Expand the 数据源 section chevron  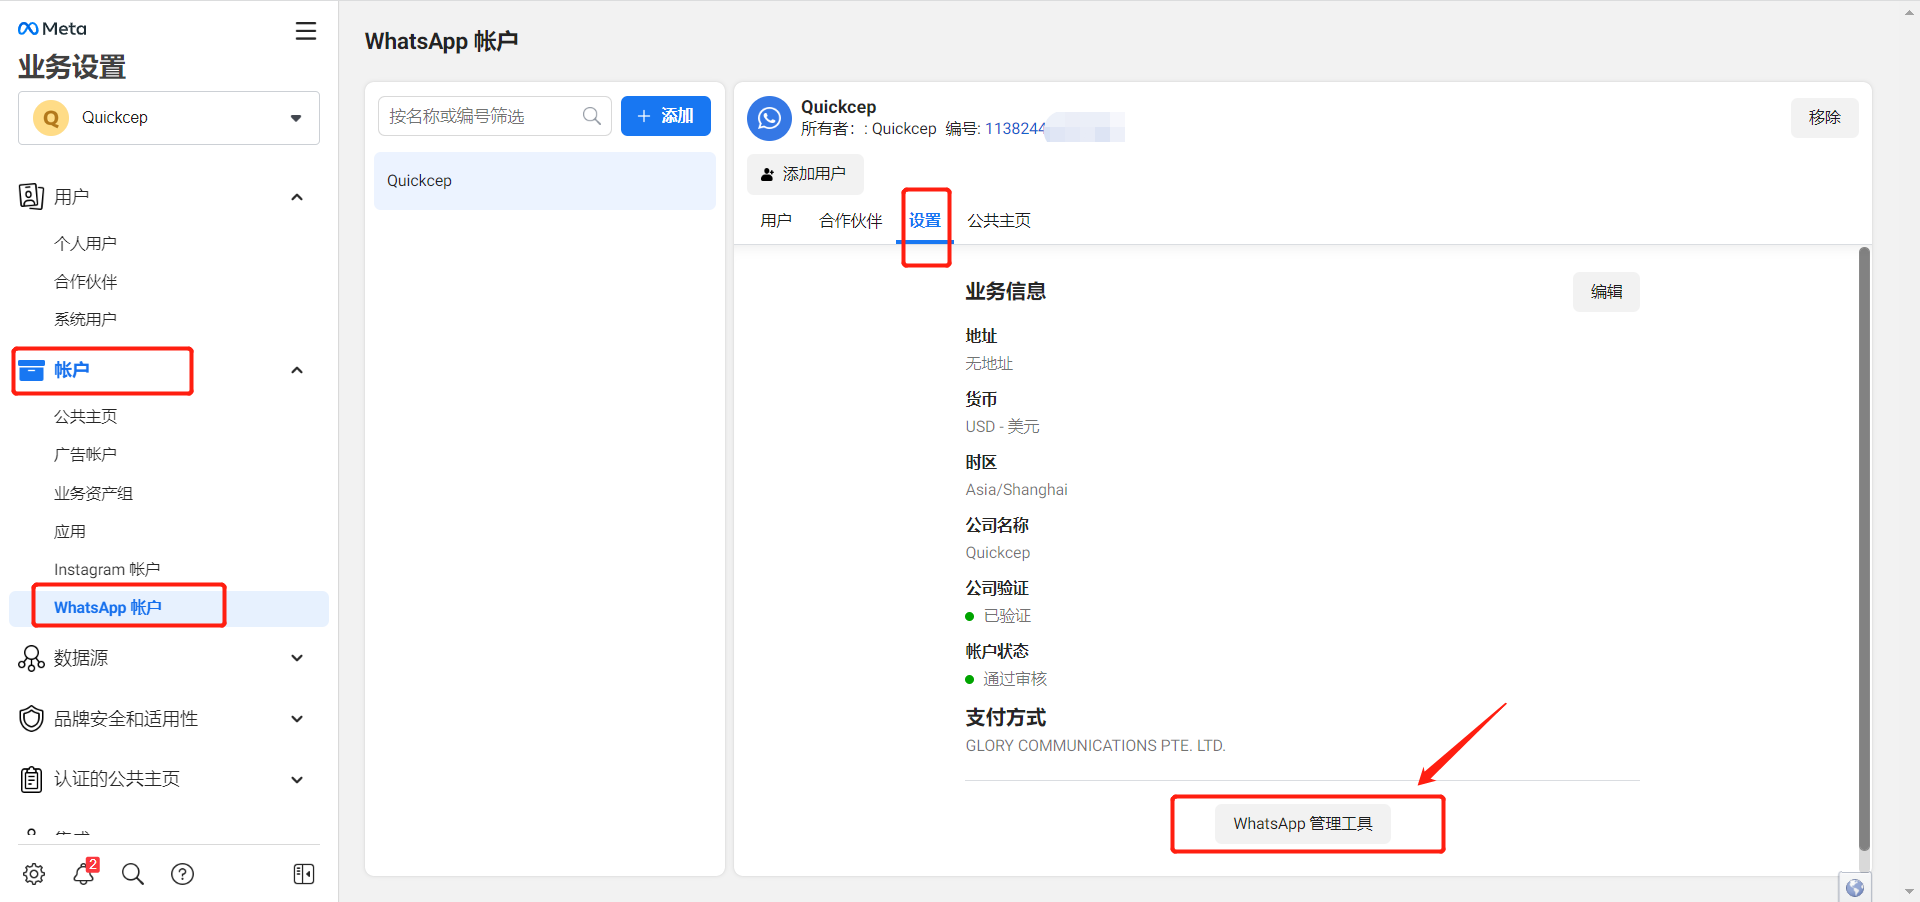click(297, 658)
